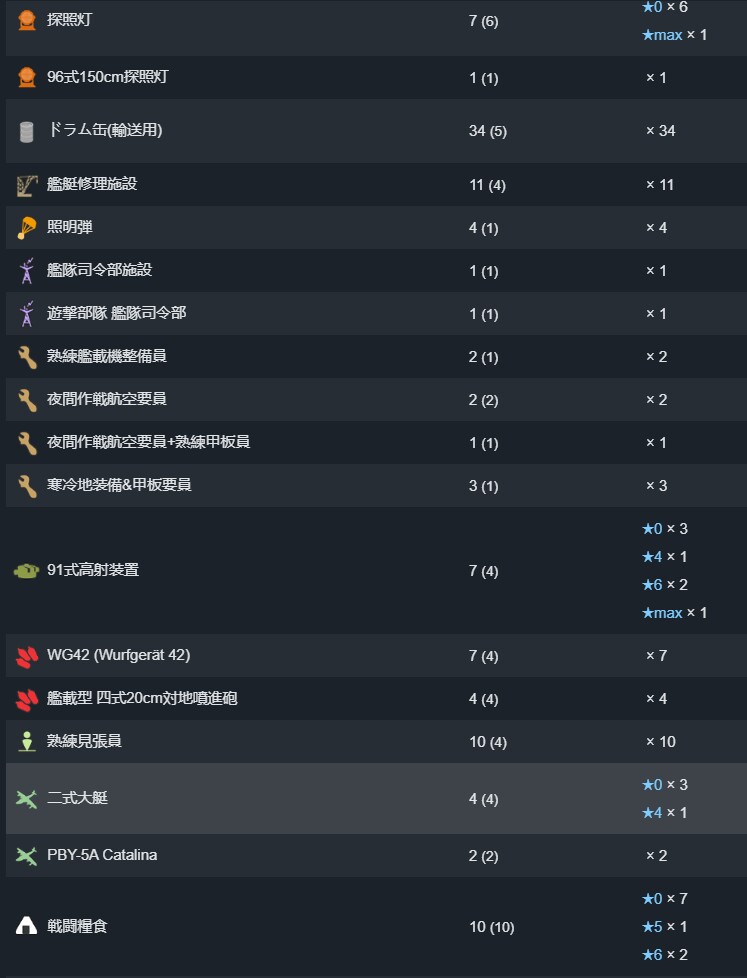Viewport: 747px width, 978px height.
Task: Click the searchlight icon next to 探照灯
Action: coord(27,20)
